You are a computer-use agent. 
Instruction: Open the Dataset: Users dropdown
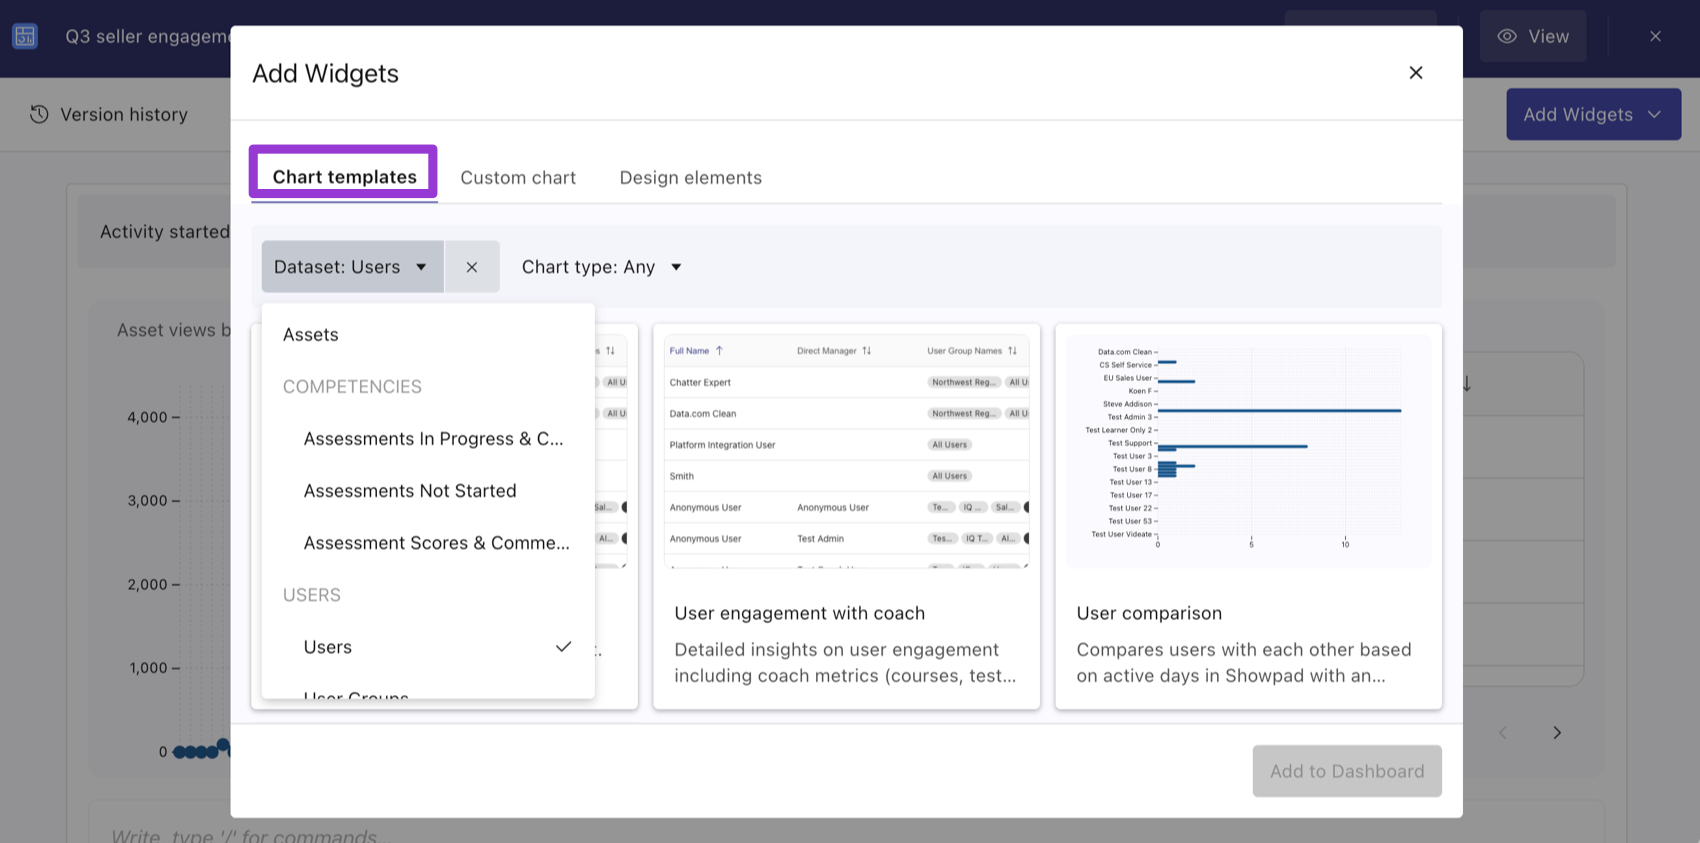[352, 267]
